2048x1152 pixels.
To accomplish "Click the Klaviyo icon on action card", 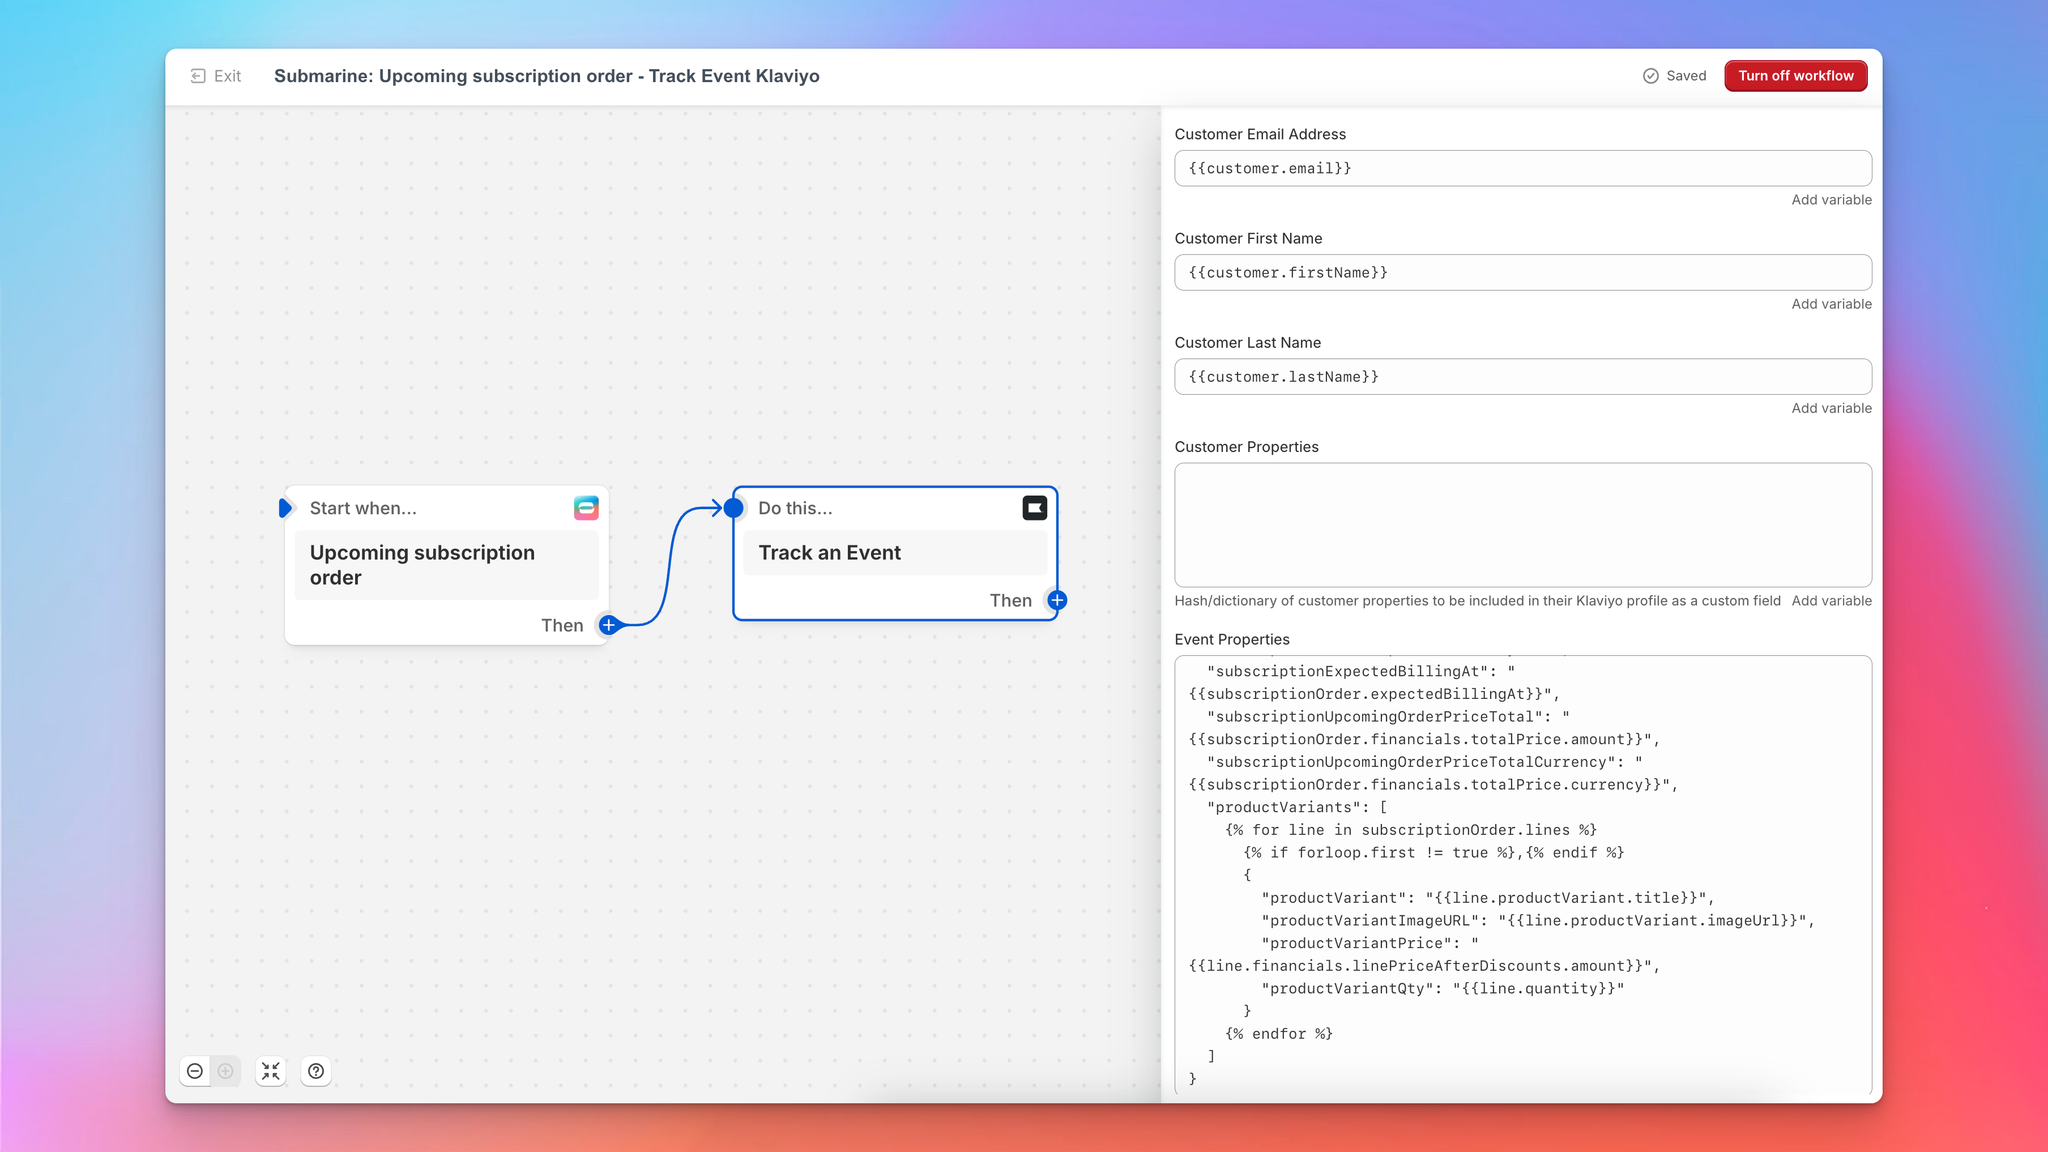I will coord(1034,508).
